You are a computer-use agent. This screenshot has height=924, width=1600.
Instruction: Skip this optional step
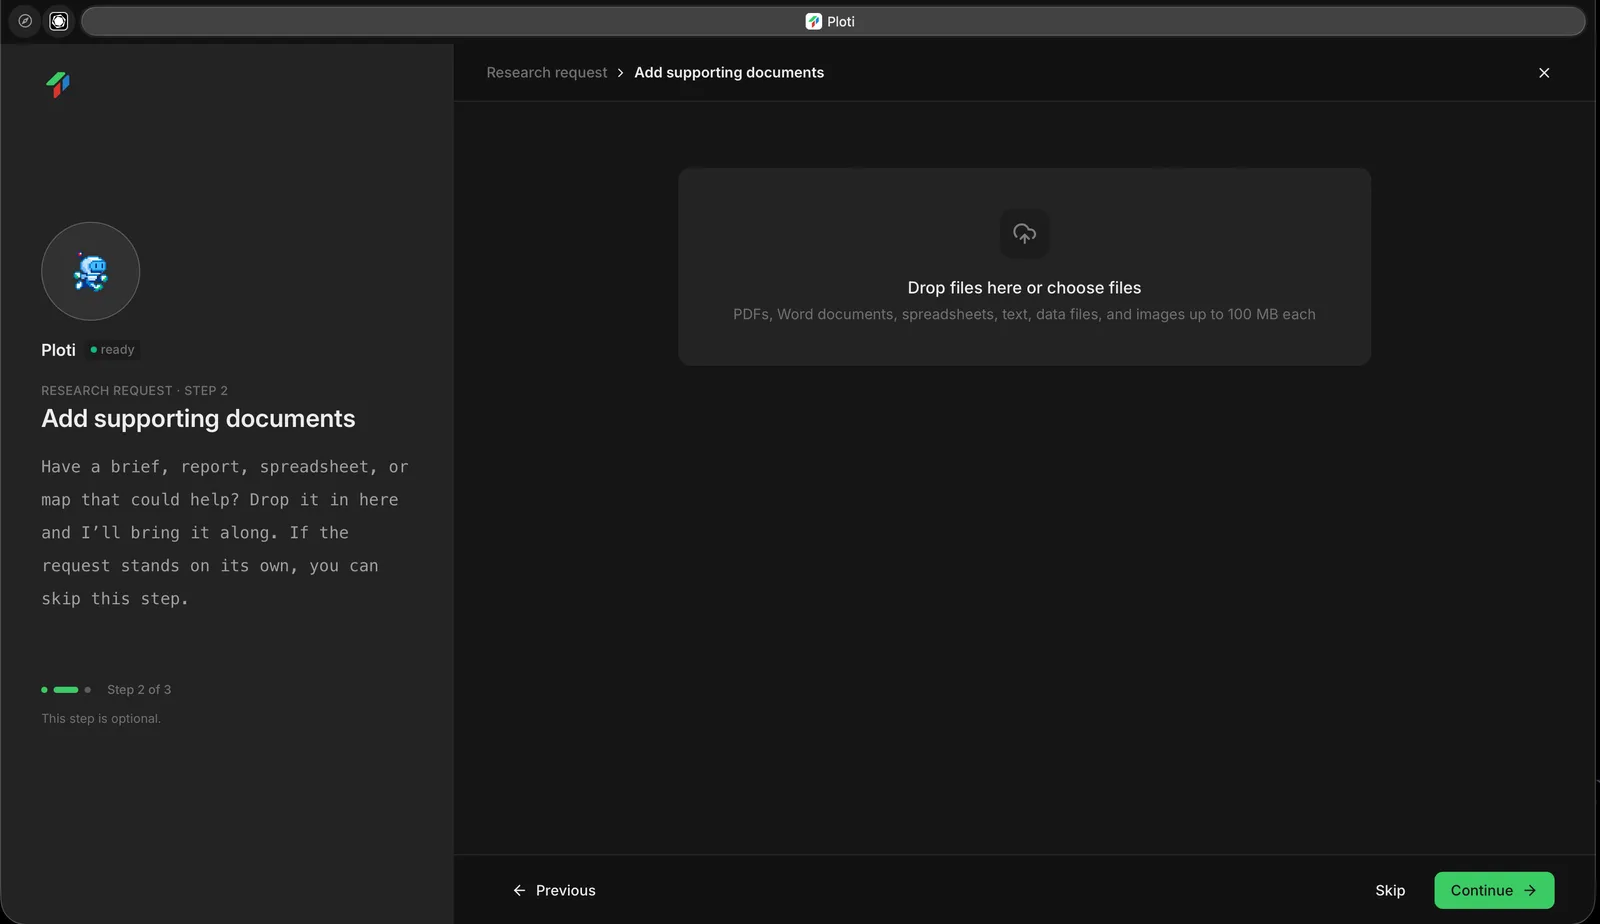point(1390,890)
